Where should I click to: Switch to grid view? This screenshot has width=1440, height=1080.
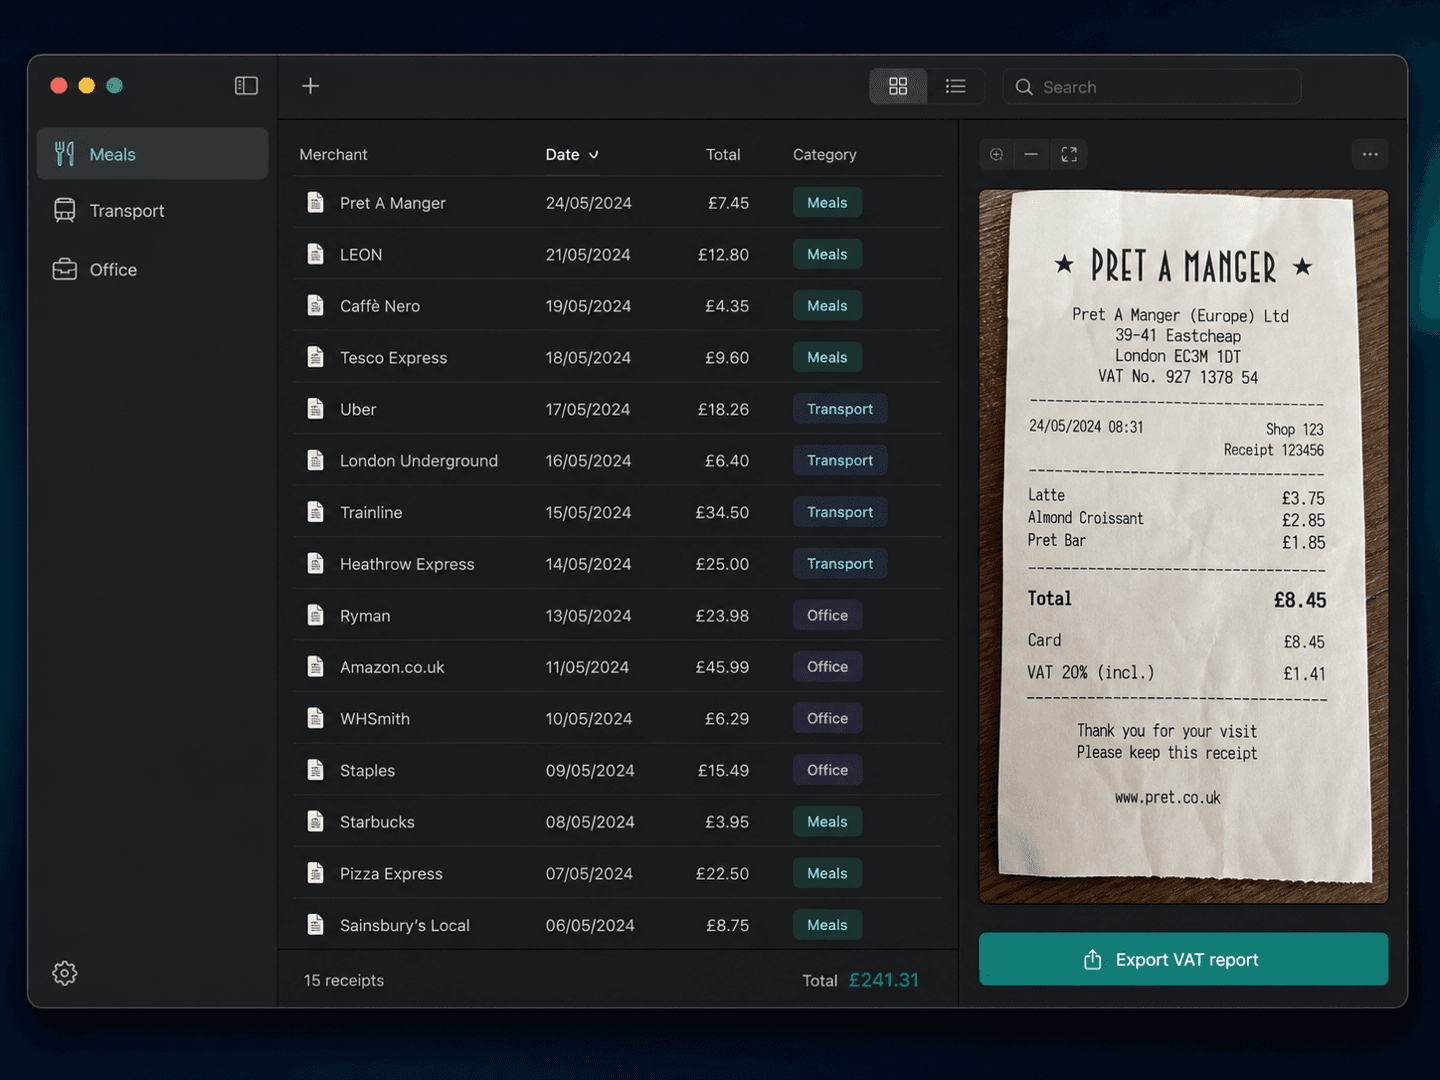coord(898,87)
